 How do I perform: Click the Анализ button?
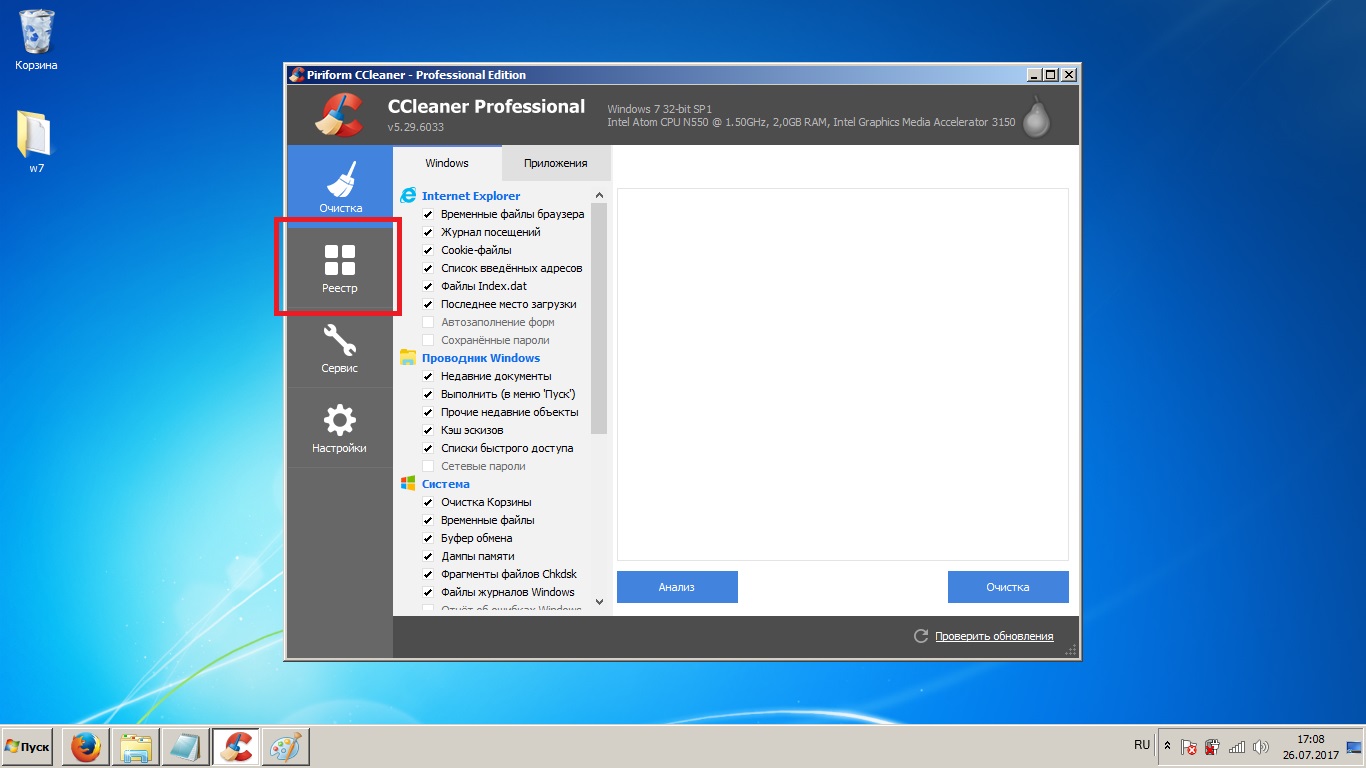pos(677,587)
